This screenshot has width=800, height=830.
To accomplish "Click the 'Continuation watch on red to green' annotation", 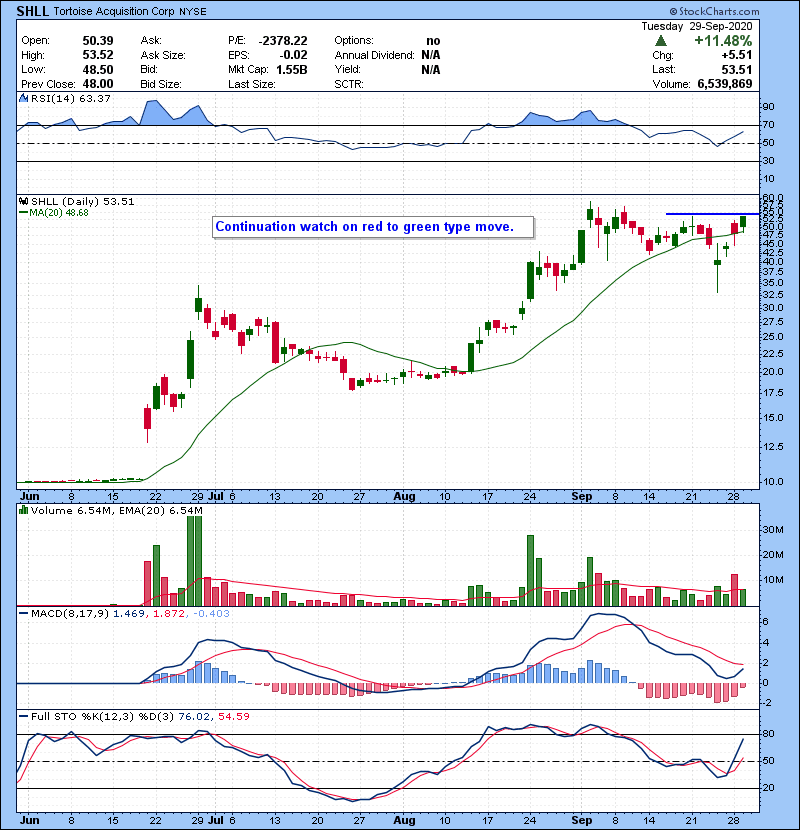I will pyautogui.click(x=373, y=227).
